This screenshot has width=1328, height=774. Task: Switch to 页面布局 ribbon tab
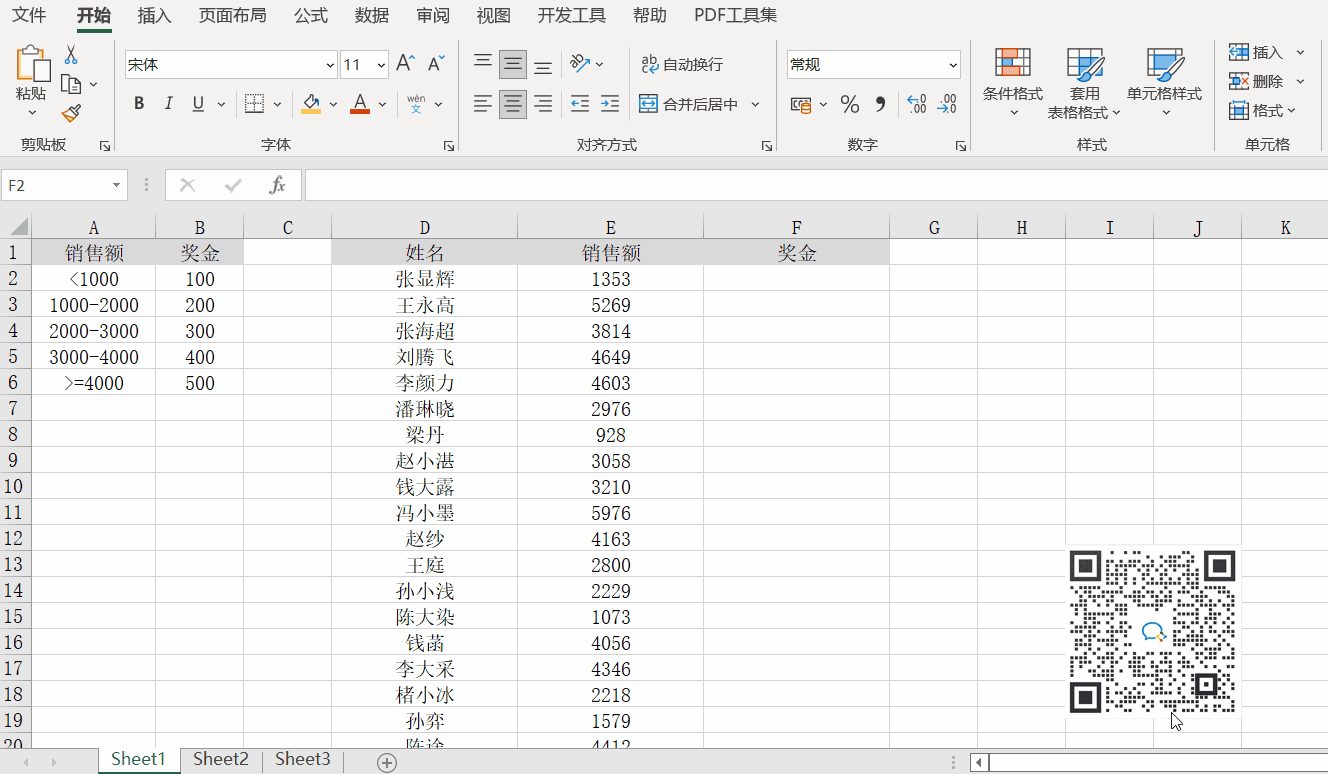(232, 16)
